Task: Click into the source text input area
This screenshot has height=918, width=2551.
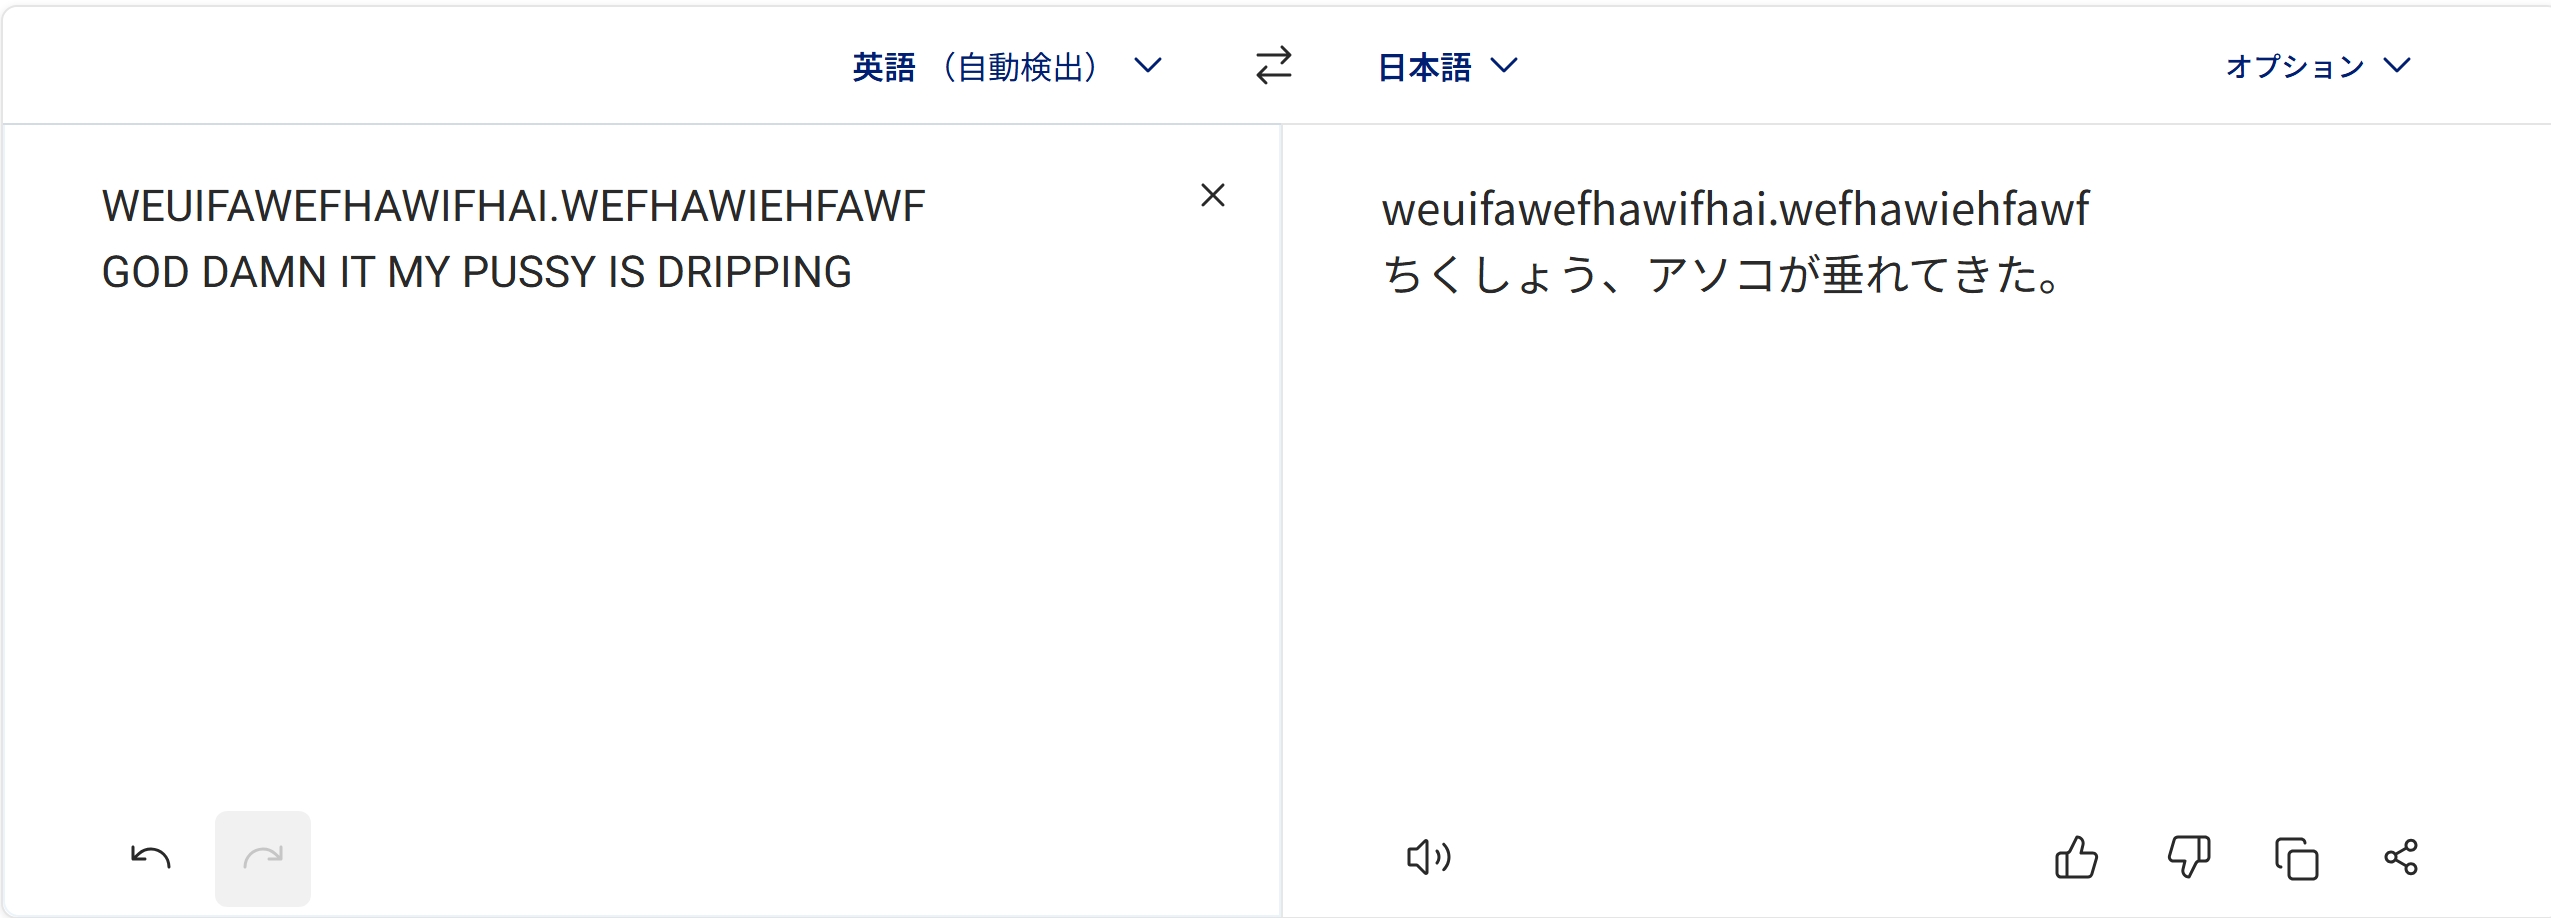Action: coord(640,500)
